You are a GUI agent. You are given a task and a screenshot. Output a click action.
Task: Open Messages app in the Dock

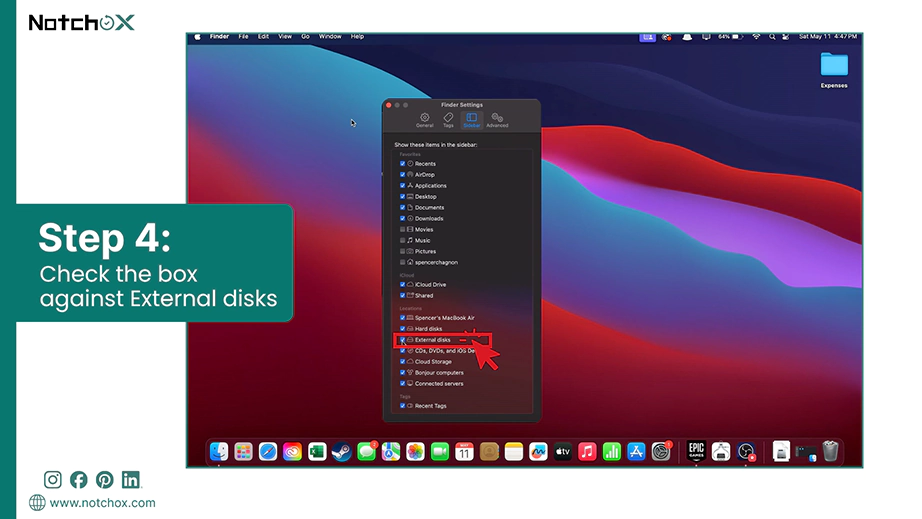pyautogui.click(x=366, y=451)
